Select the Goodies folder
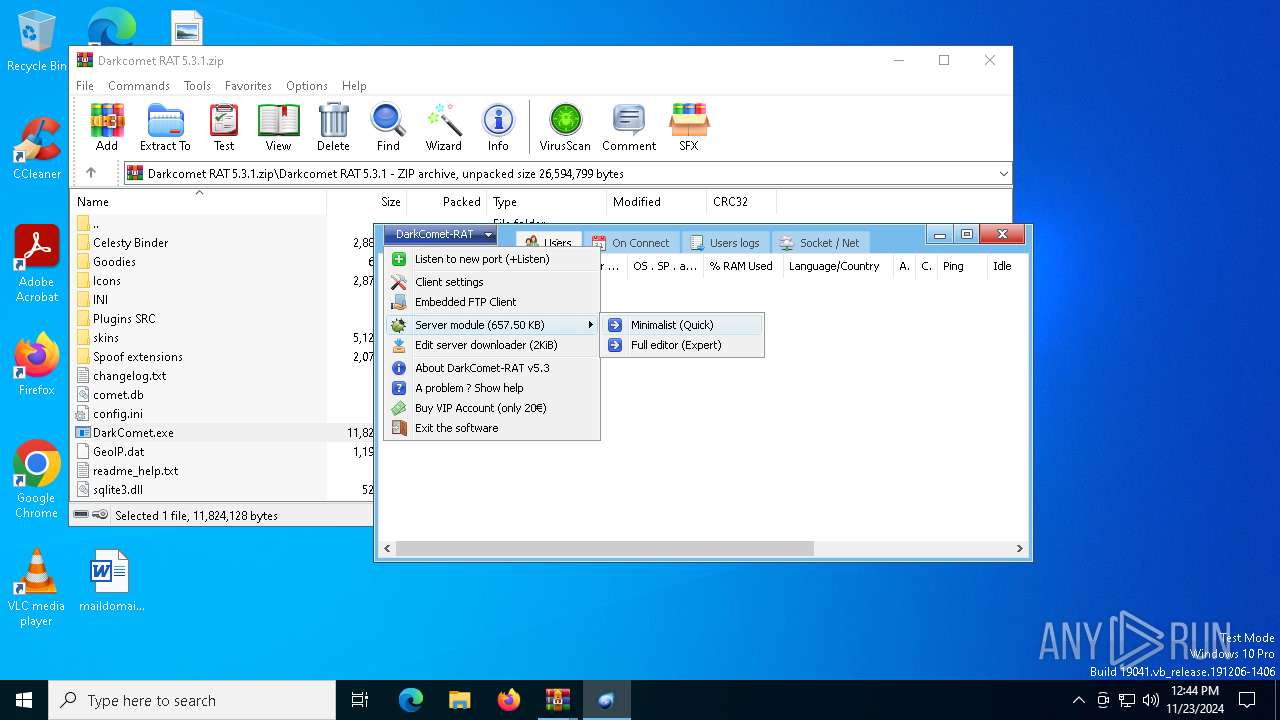The width and height of the screenshot is (1280, 720). pos(114,262)
